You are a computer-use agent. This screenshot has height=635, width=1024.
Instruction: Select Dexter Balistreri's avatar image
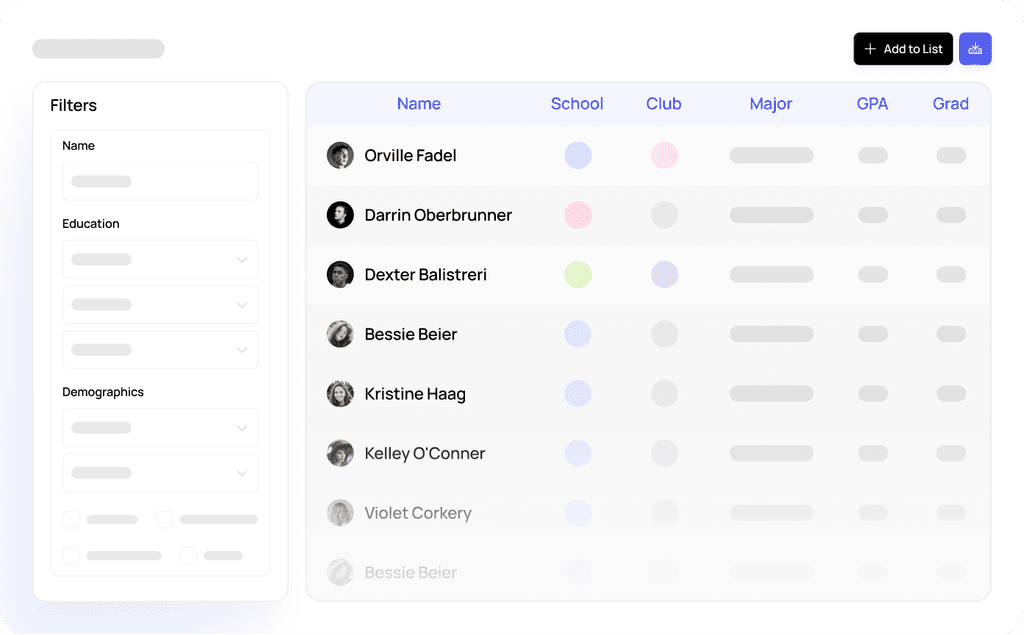pos(340,274)
